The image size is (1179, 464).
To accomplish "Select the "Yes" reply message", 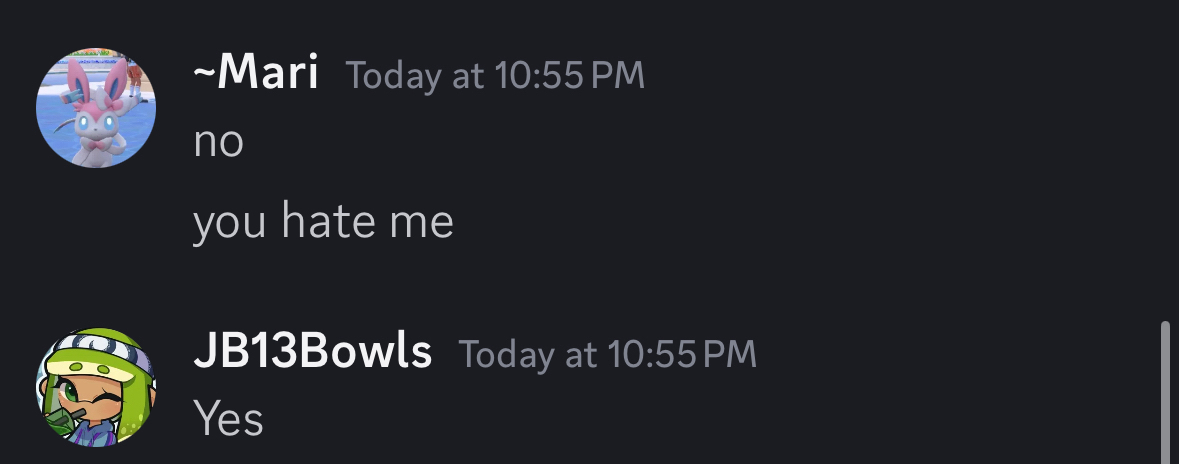I will [x=229, y=418].
